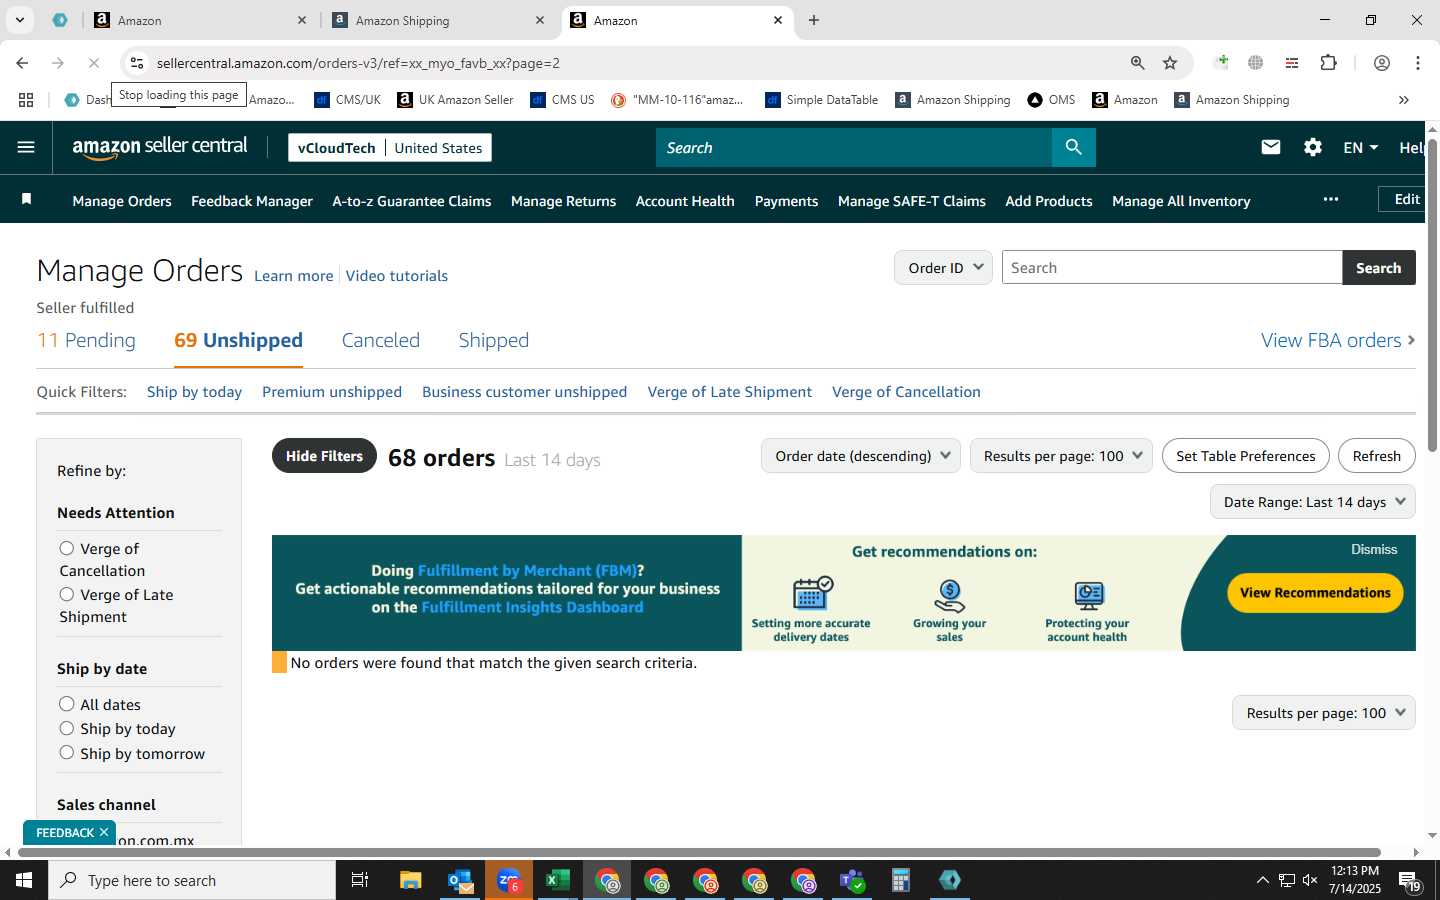Open File Explorer from the taskbar
This screenshot has height=900, width=1440.
411,880
